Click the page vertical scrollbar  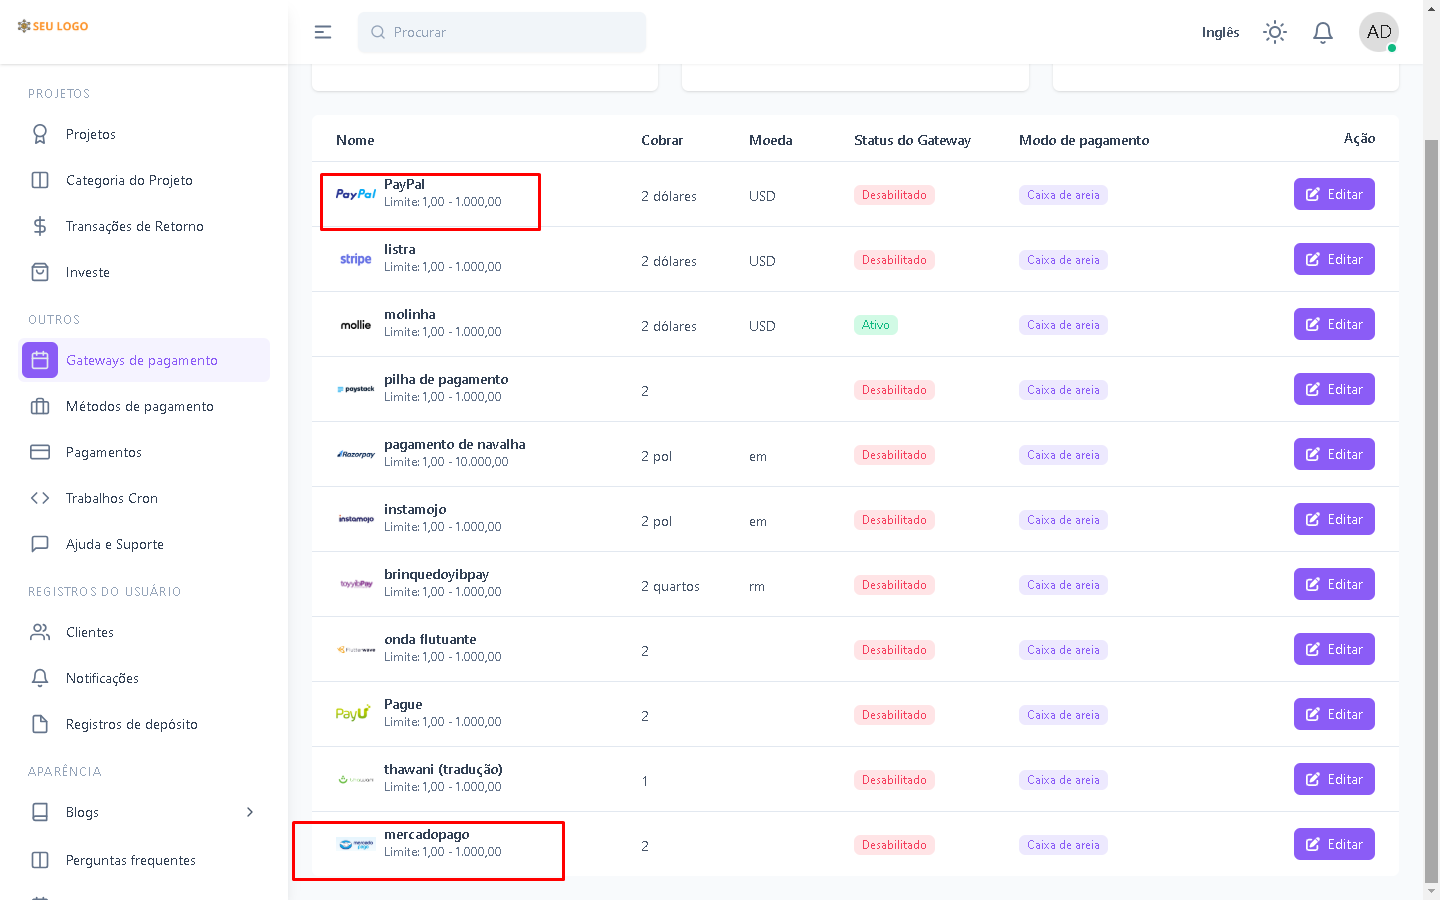point(1431,500)
